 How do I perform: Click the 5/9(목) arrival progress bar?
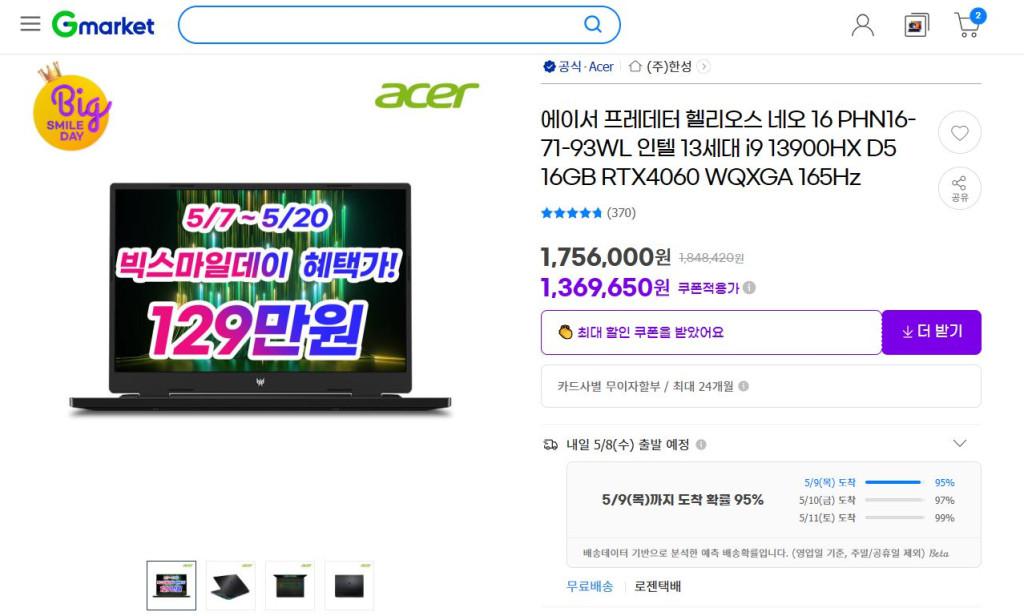point(893,482)
